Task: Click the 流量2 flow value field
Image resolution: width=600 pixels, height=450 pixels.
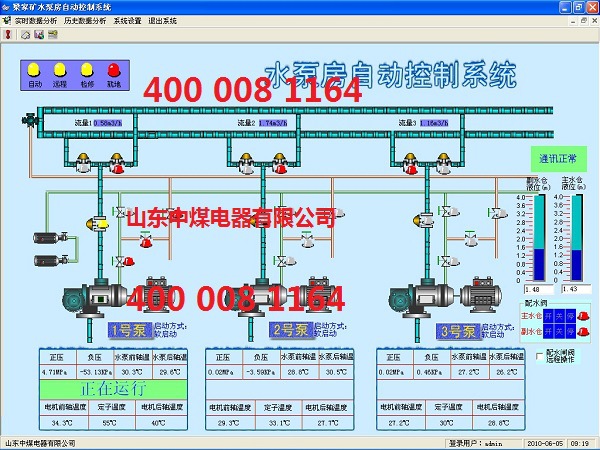Action: 273,123
